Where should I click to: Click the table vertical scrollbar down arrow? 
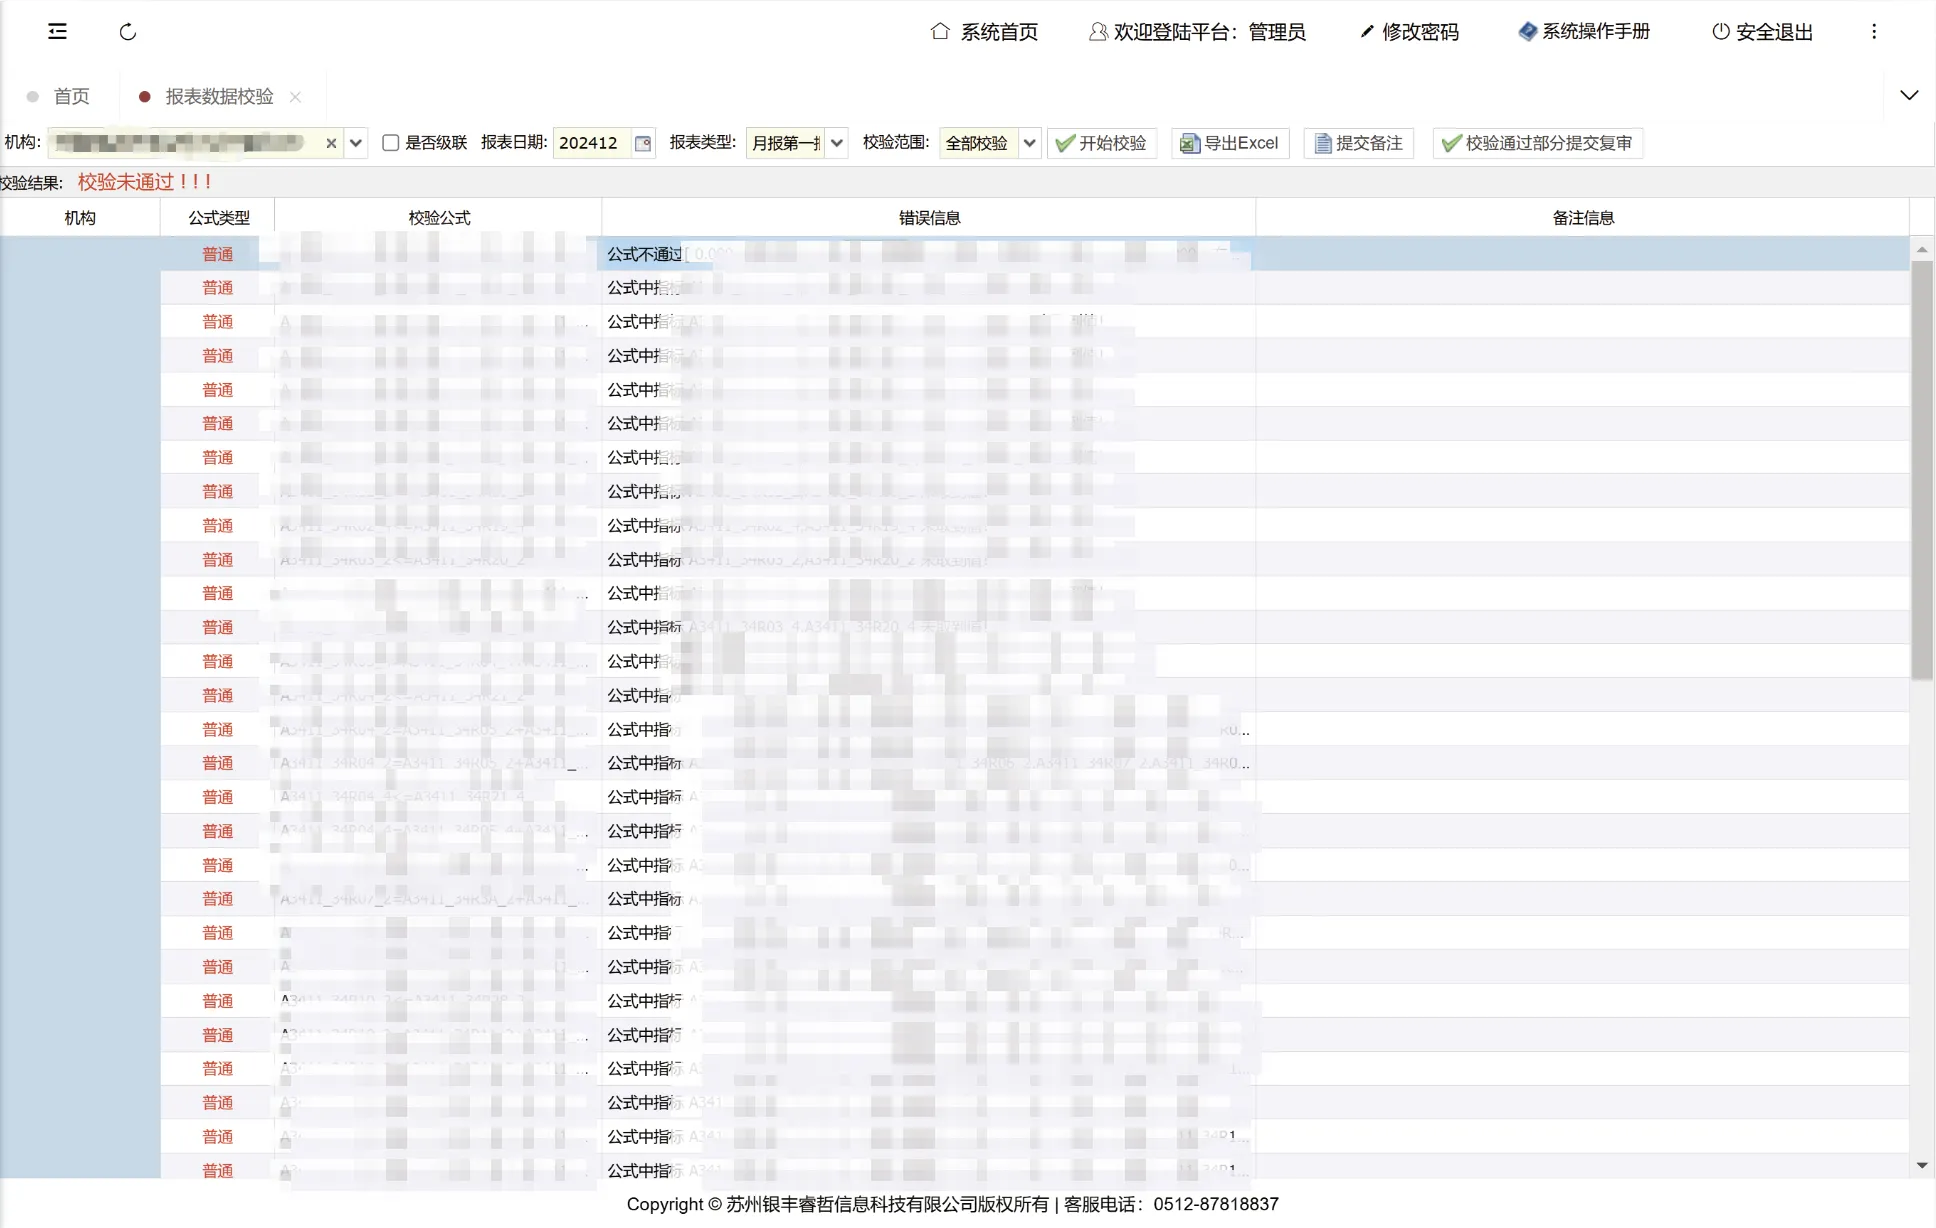coord(1921,1166)
